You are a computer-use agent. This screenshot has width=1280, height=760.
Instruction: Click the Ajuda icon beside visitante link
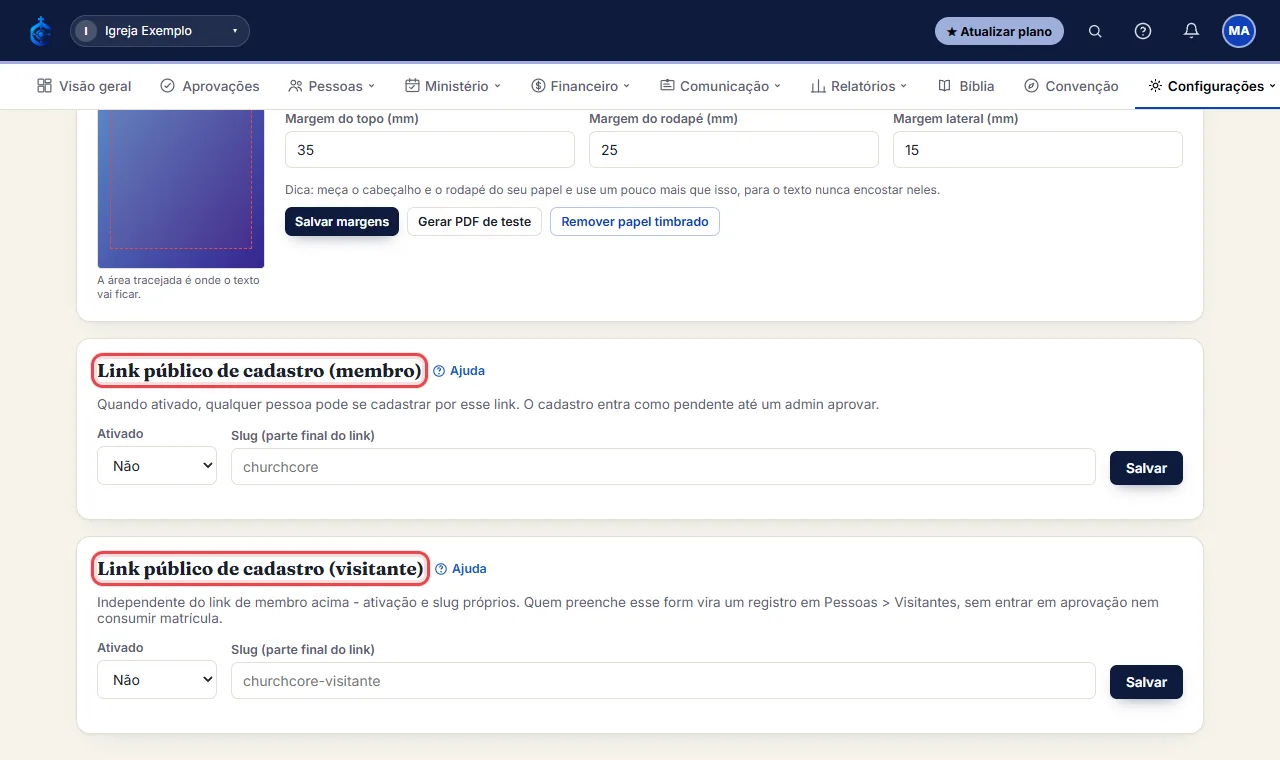pos(441,569)
